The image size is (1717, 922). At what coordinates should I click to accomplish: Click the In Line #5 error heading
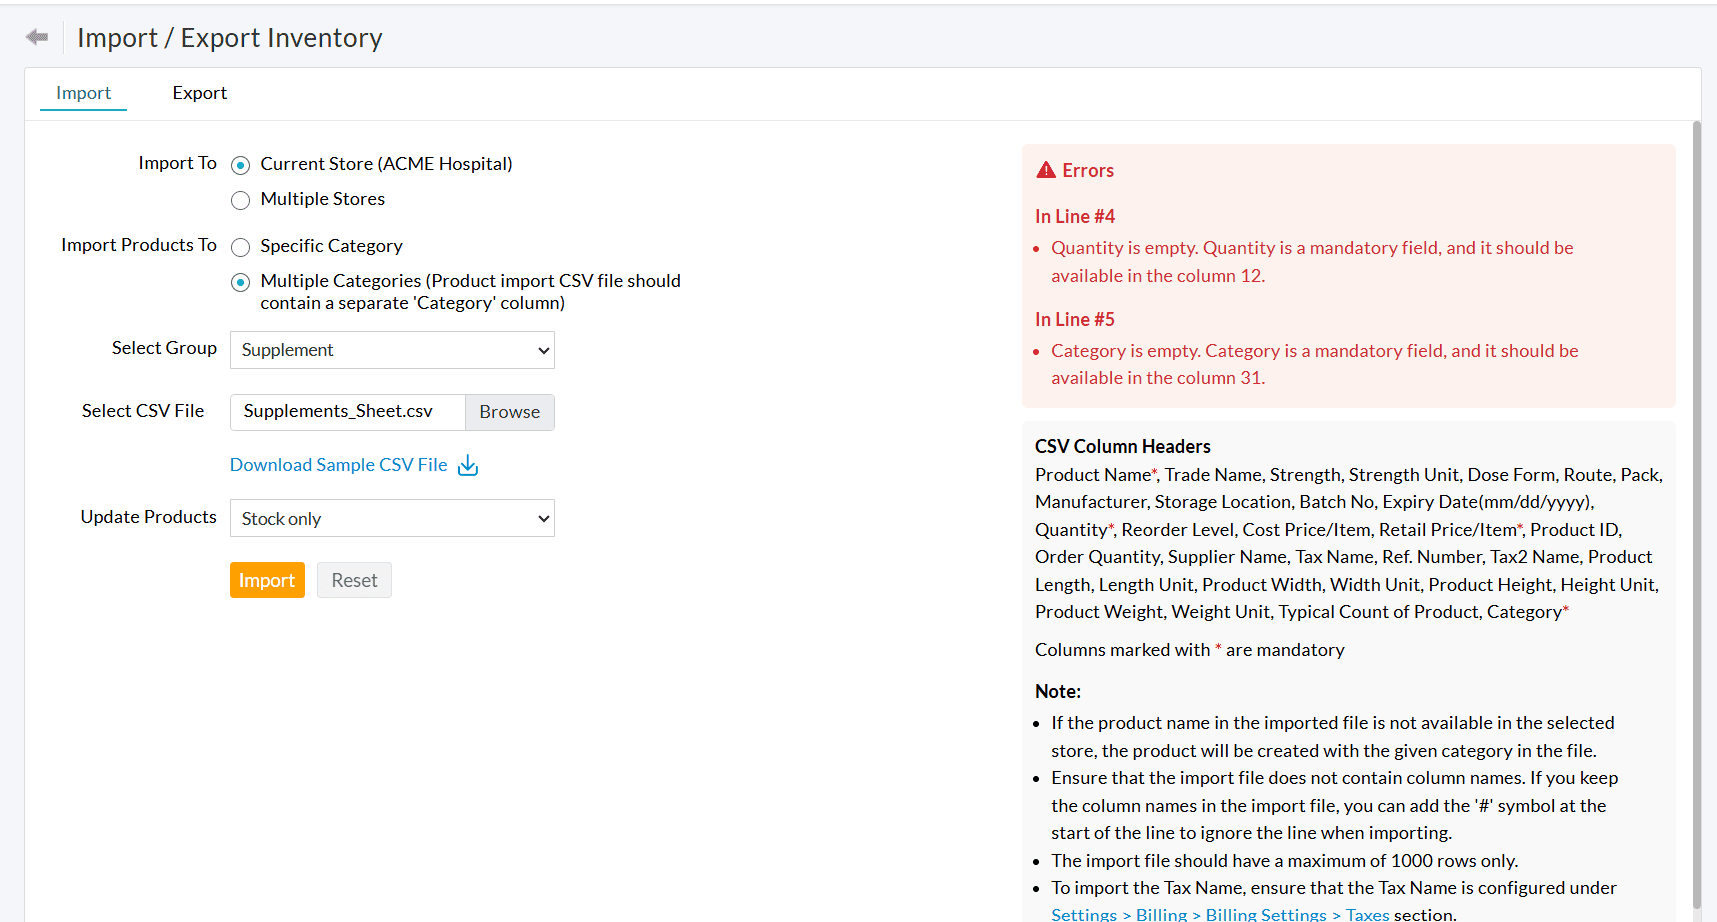click(x=1074, y=319)
